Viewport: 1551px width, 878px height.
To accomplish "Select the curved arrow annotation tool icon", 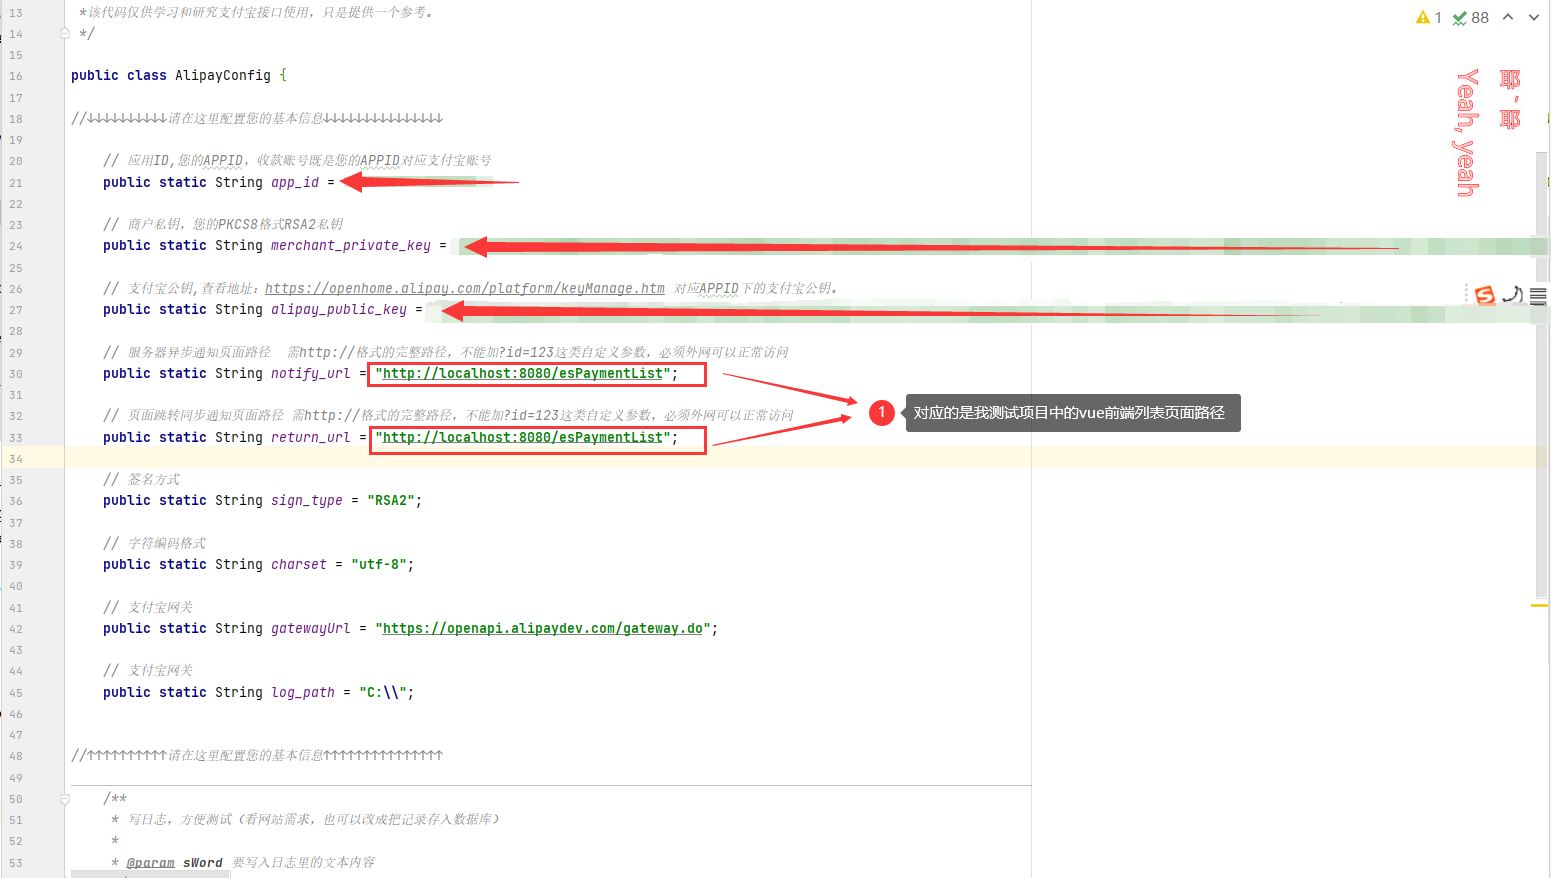I will pyautogui.click(x=1511, y=293).
